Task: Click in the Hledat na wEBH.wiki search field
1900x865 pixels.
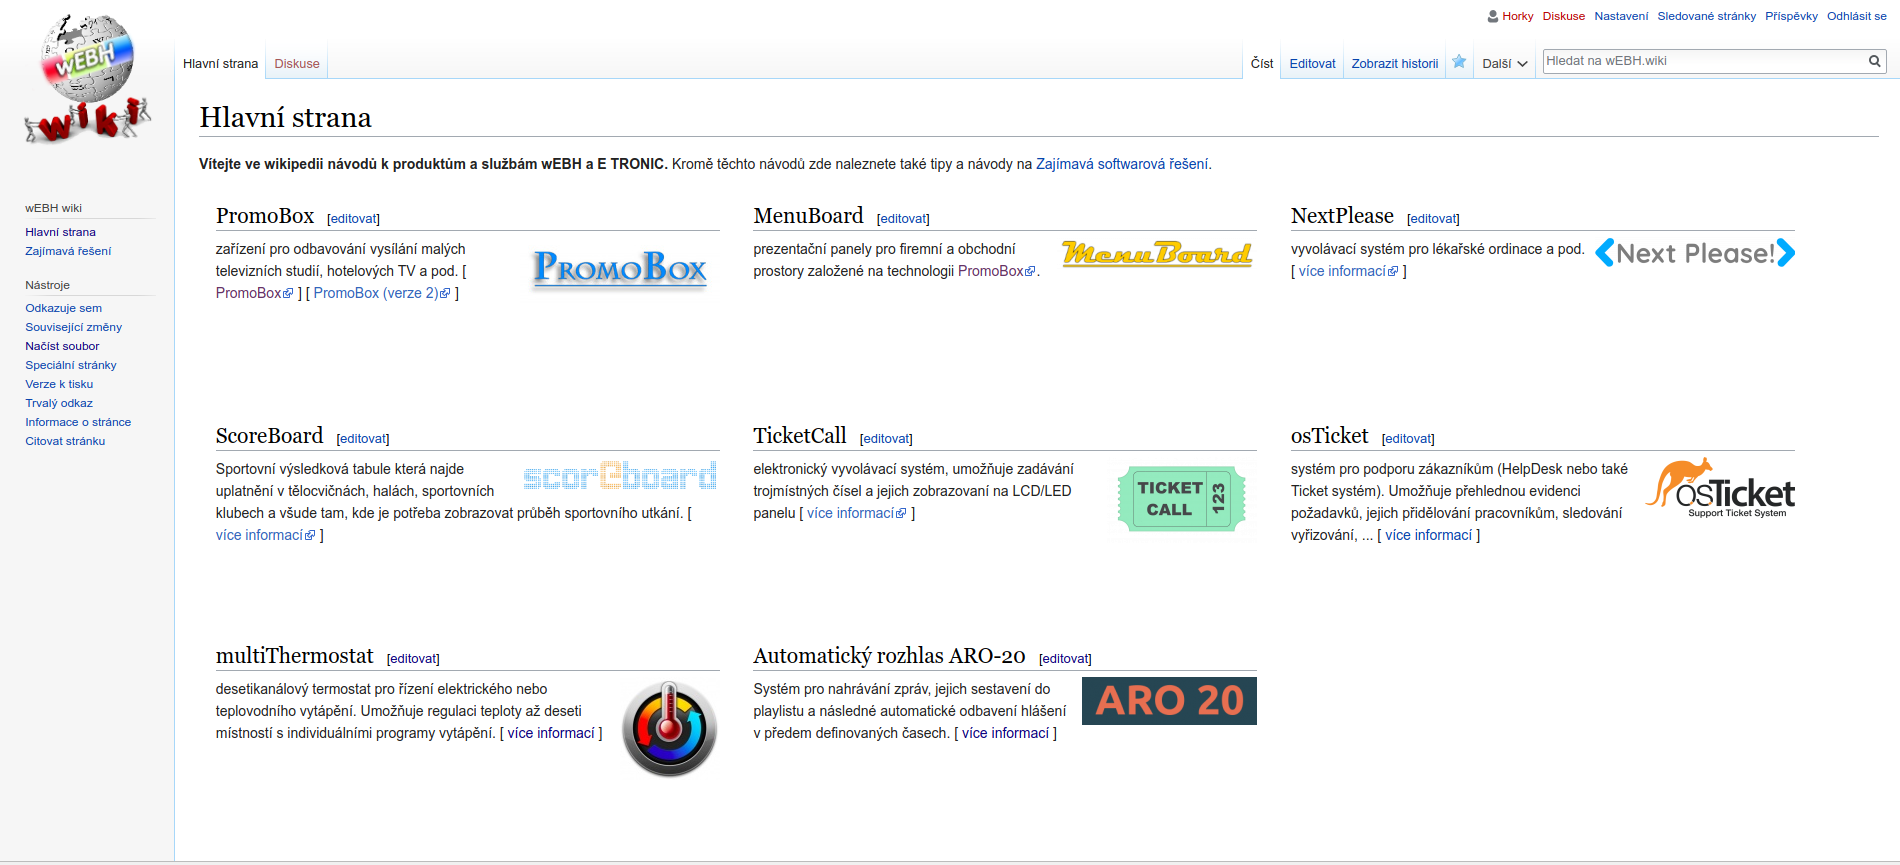Action: [x=1700, y=61]
